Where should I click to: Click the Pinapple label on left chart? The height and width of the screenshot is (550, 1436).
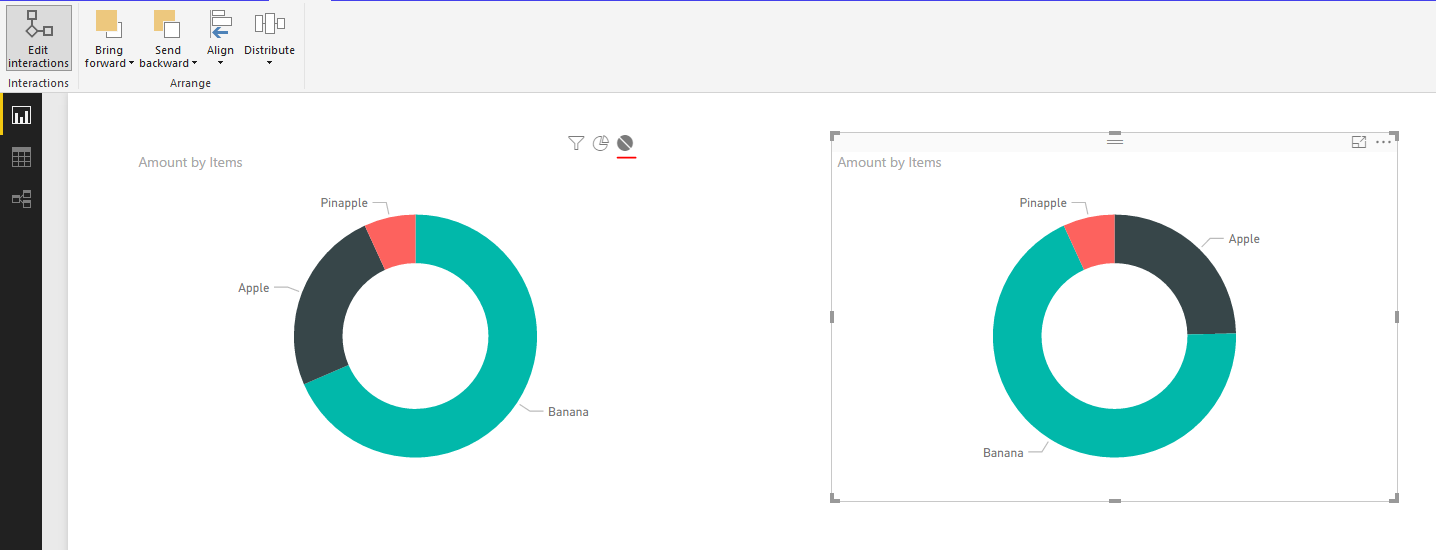pyautogui.click(x=344, y=202)
